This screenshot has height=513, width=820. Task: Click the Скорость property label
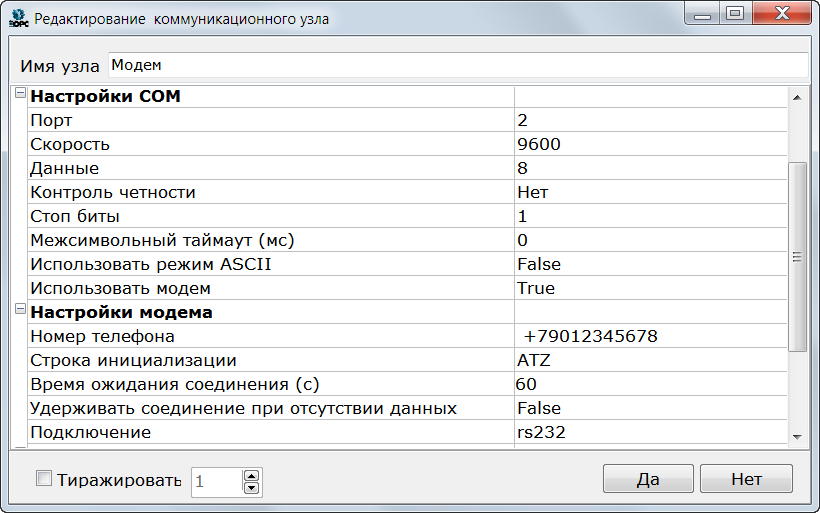[x=70, y=144]
